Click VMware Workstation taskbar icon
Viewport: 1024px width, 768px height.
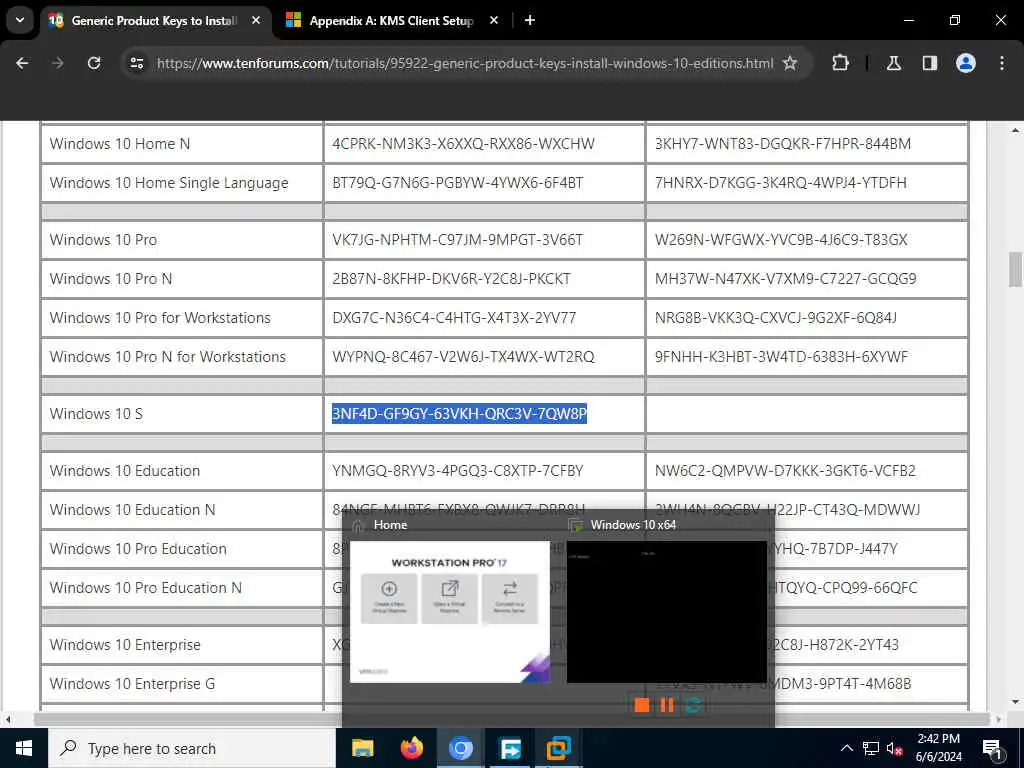tap(558, 748)
